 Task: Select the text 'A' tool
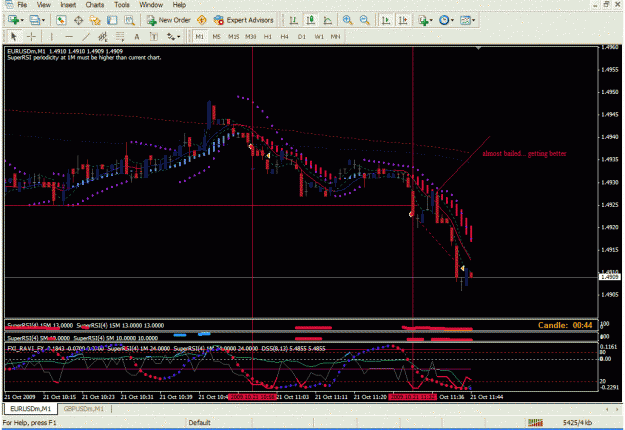pos(137,37)
